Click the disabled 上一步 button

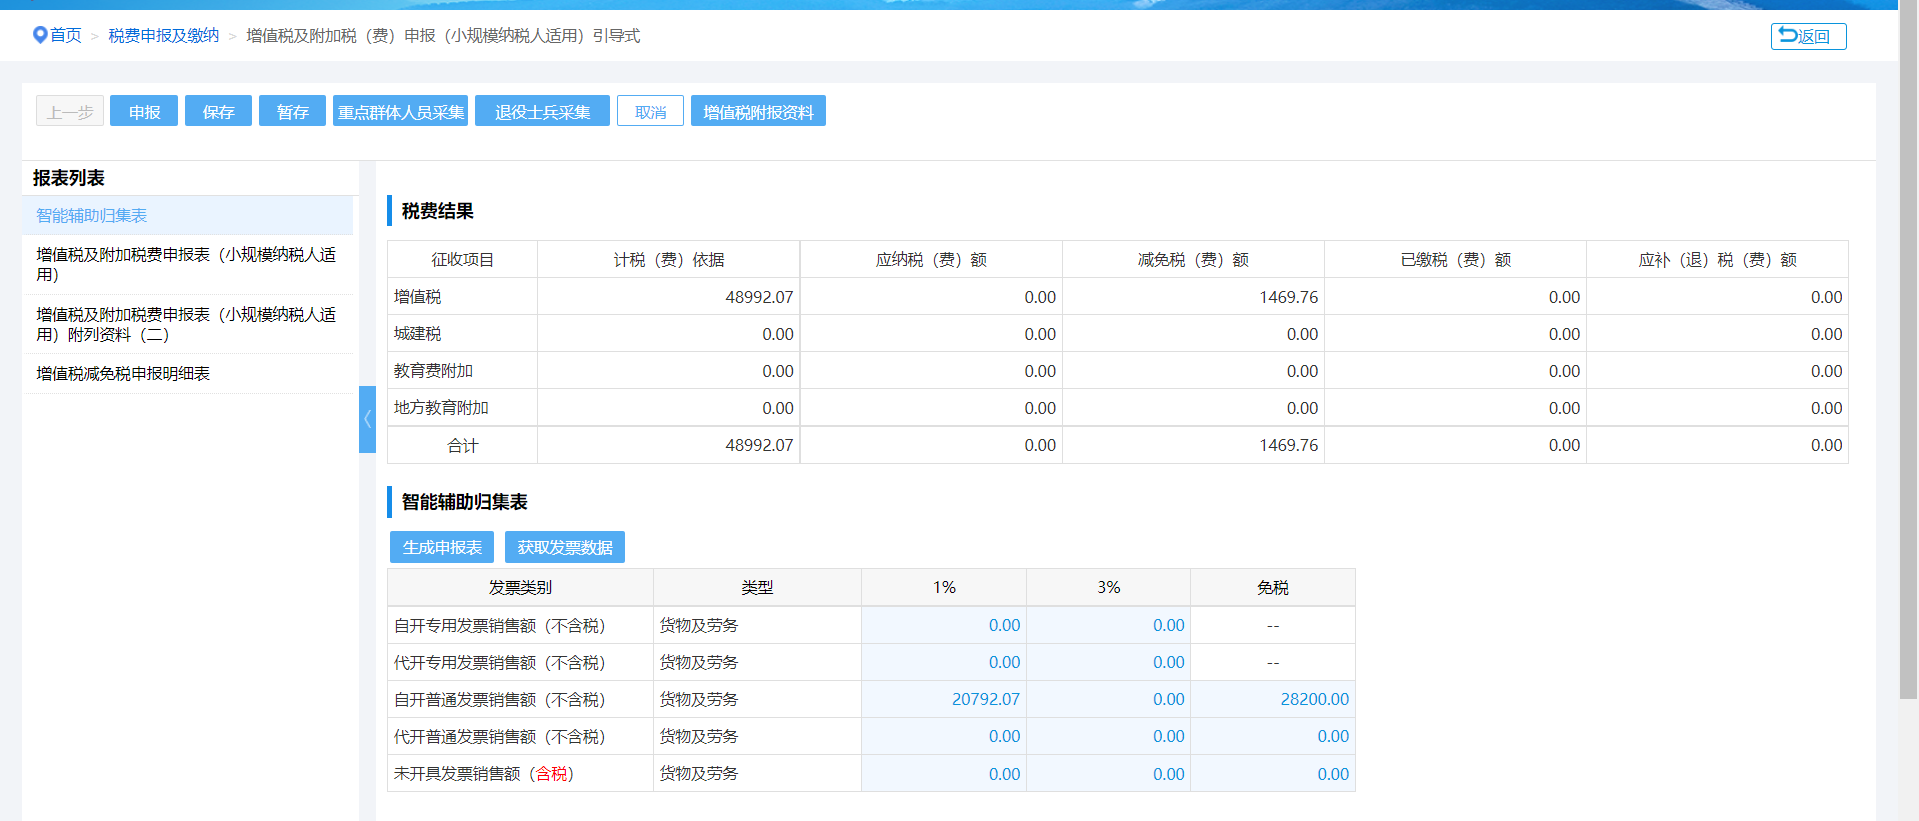(x=70, y=111)
